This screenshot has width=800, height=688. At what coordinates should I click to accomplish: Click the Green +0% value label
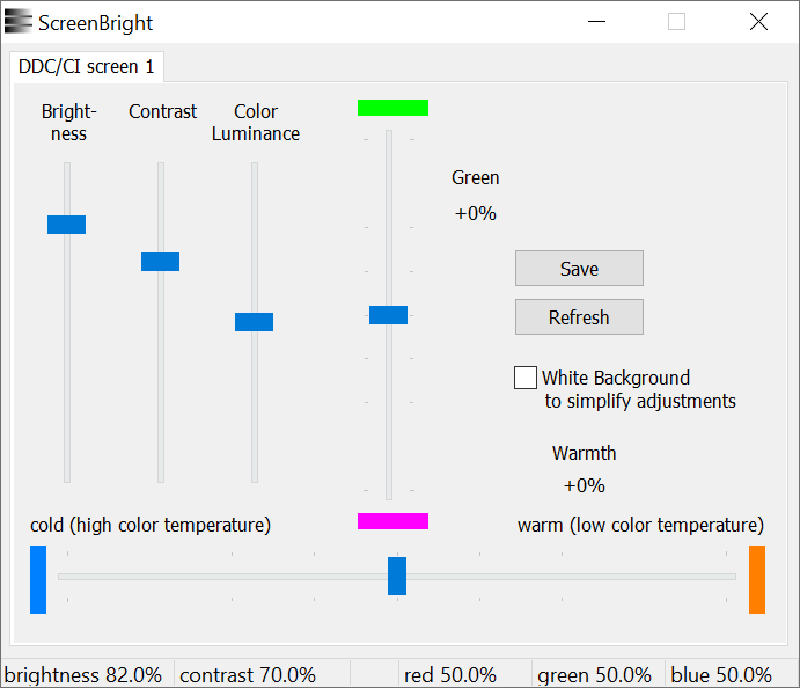tap(475, 195)
